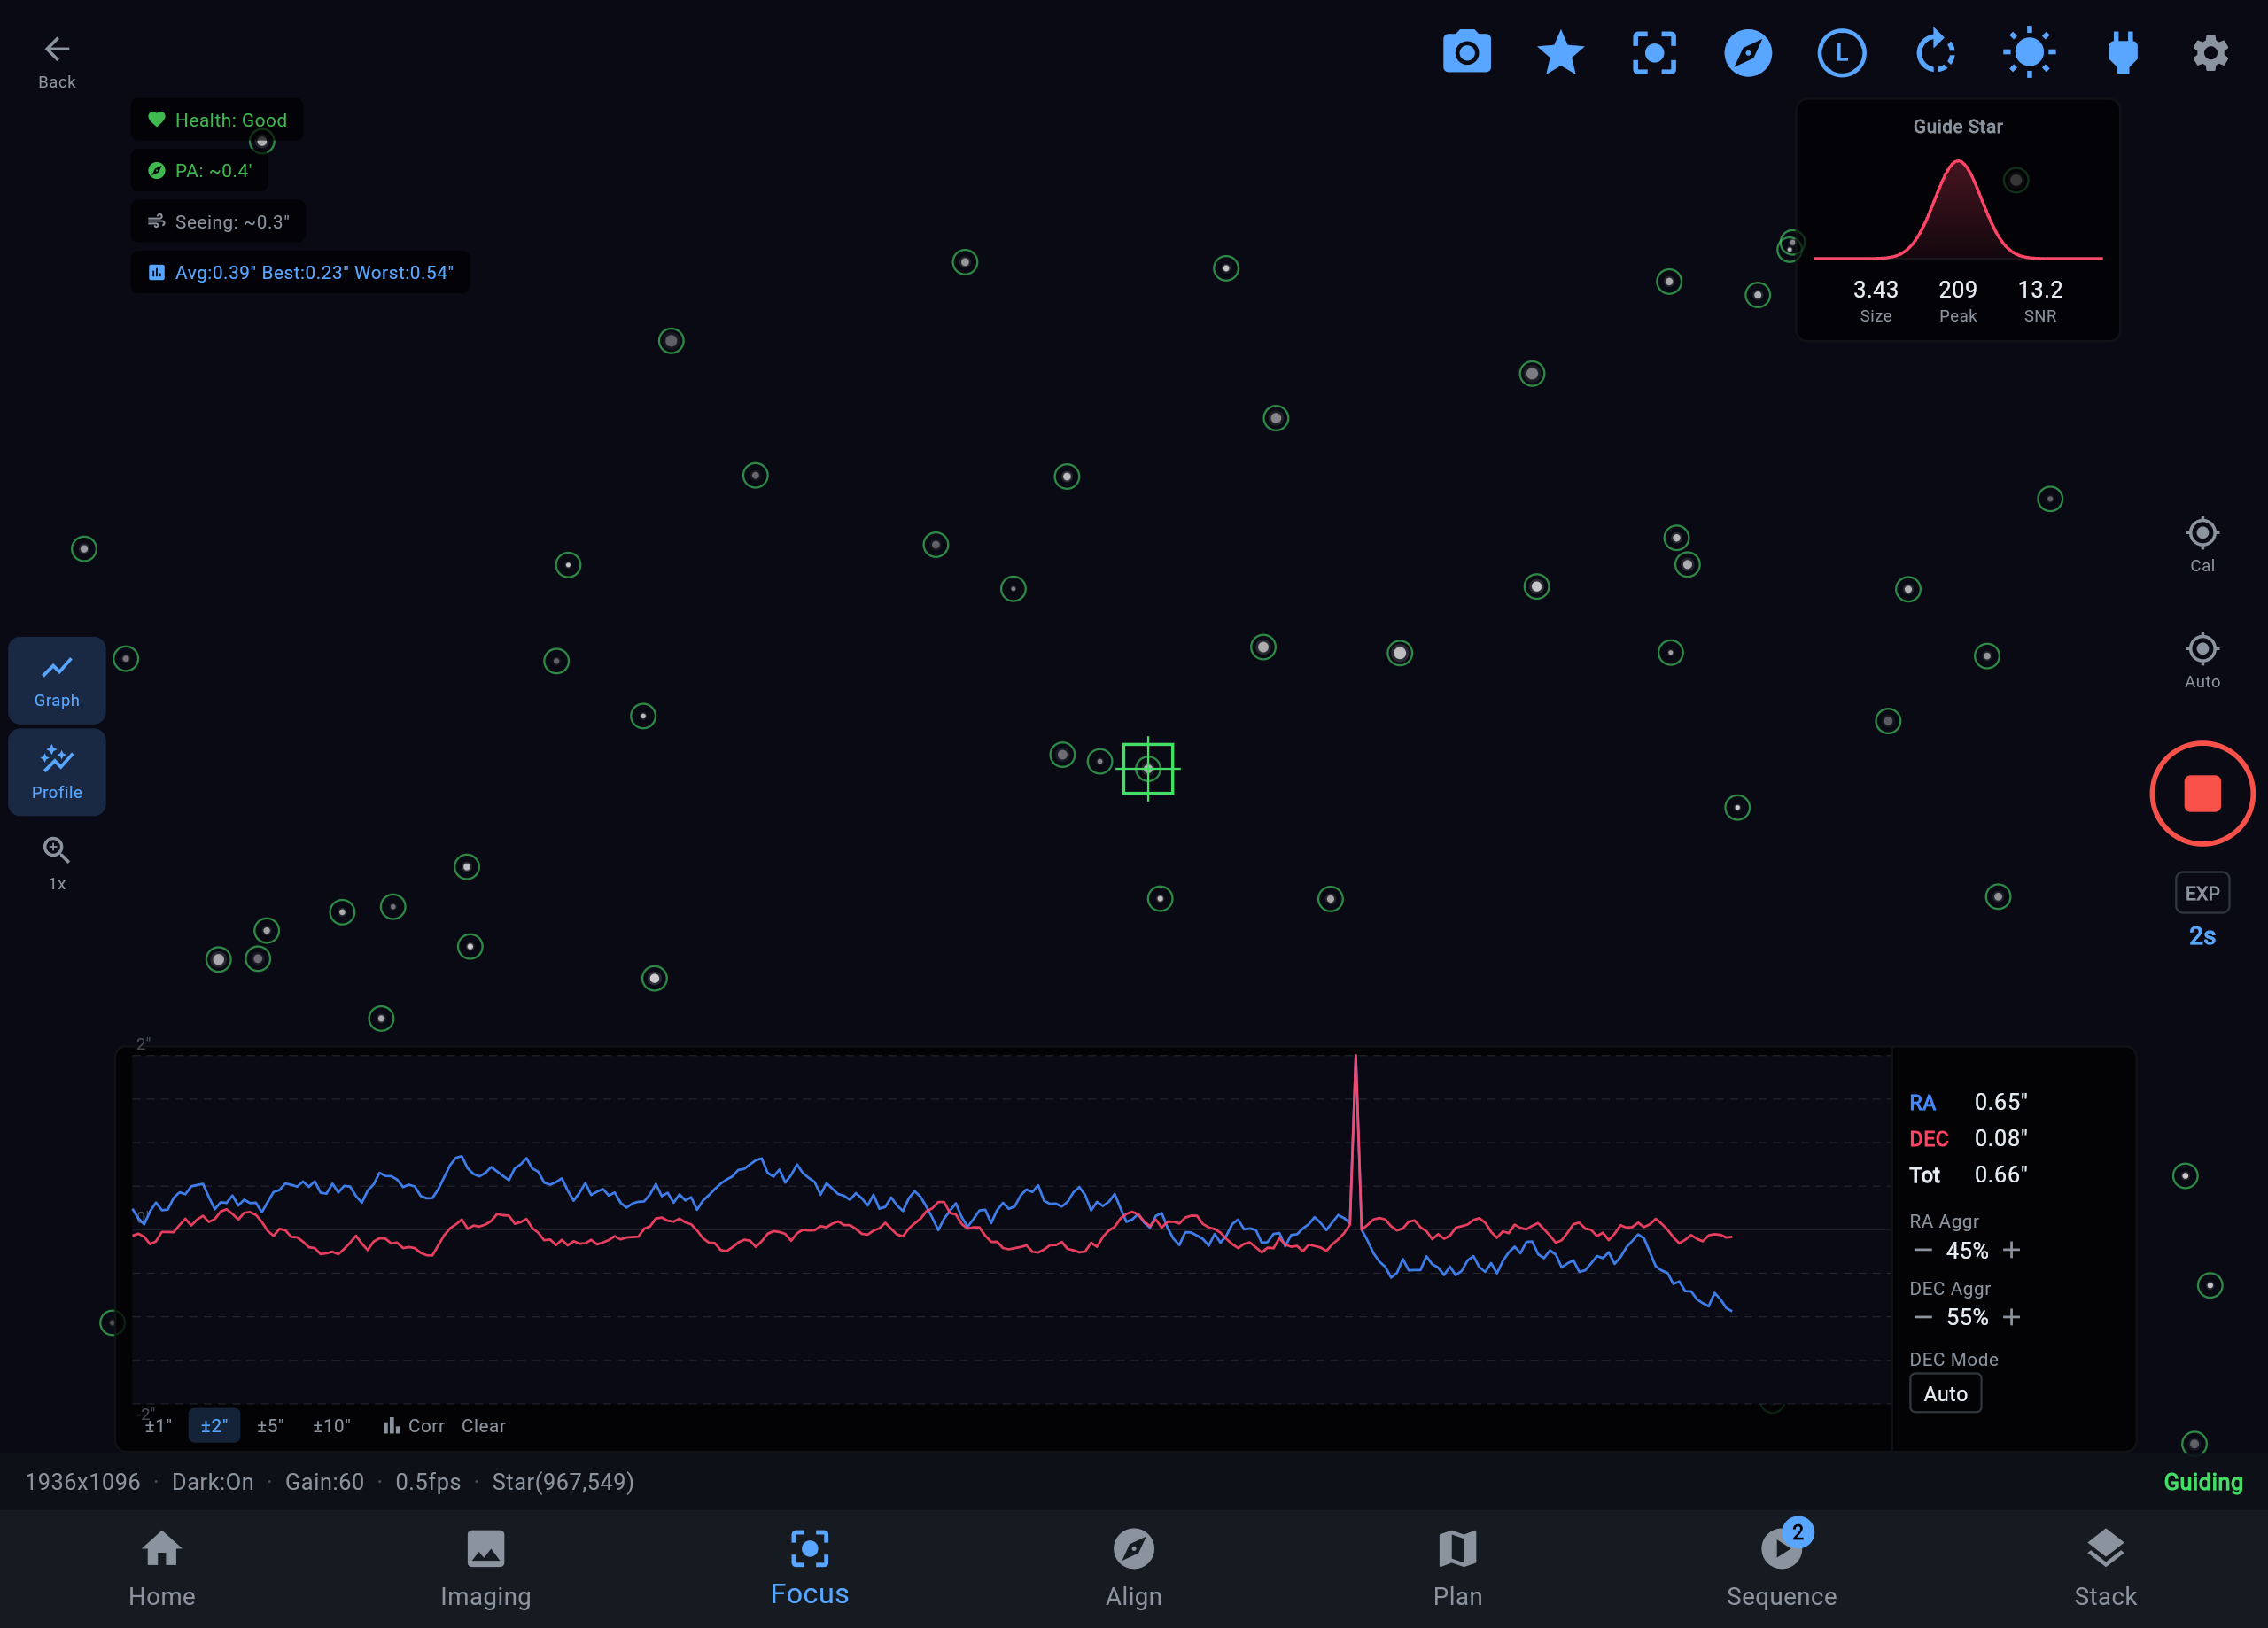2268x1628 pixels.
Task: Start calibration with Cal icon
Action: coord(2202,545)
